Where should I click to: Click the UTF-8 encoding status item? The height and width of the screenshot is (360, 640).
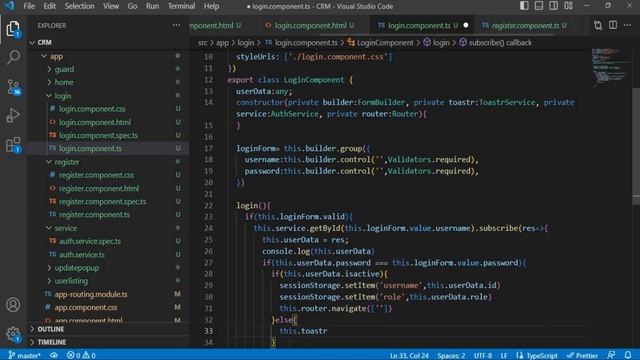(x=483, y=356)
